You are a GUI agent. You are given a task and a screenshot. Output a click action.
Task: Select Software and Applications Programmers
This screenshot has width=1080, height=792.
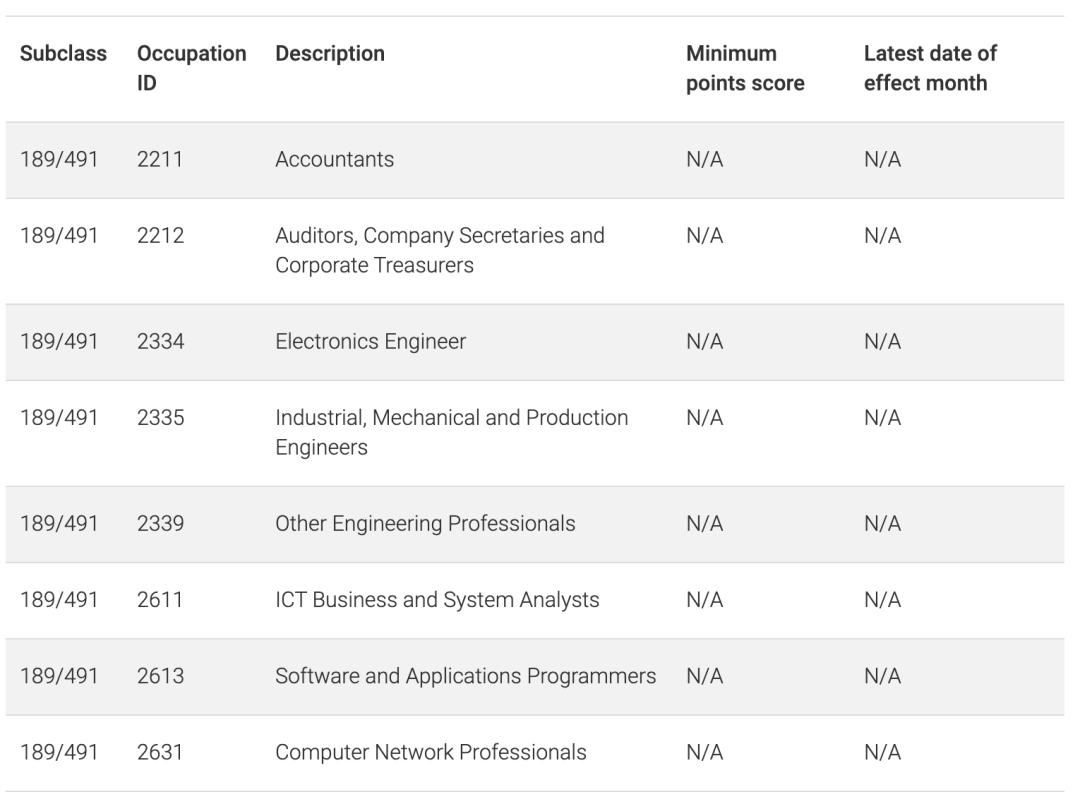466,676
